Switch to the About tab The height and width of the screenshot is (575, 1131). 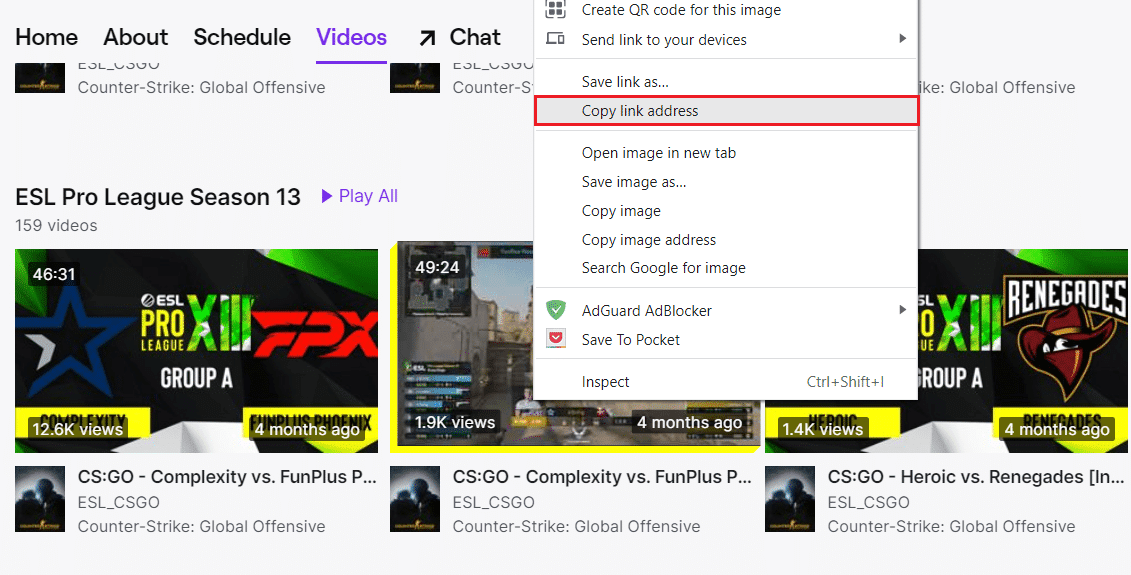tap(136, 37)
